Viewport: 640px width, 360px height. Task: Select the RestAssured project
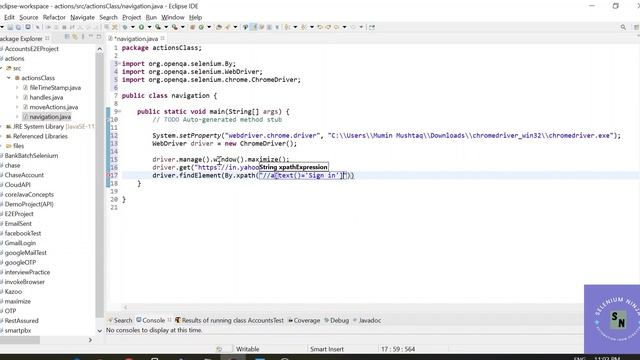point(21,321)
